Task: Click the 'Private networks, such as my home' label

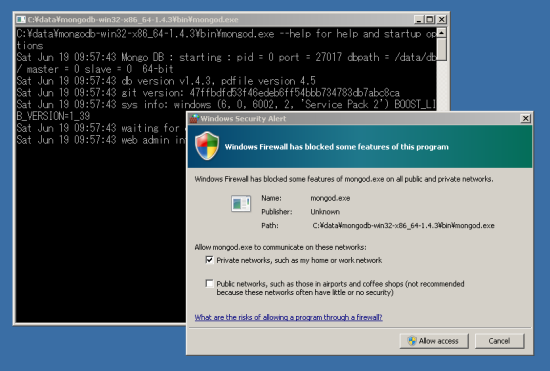Action: coord(299,260)
